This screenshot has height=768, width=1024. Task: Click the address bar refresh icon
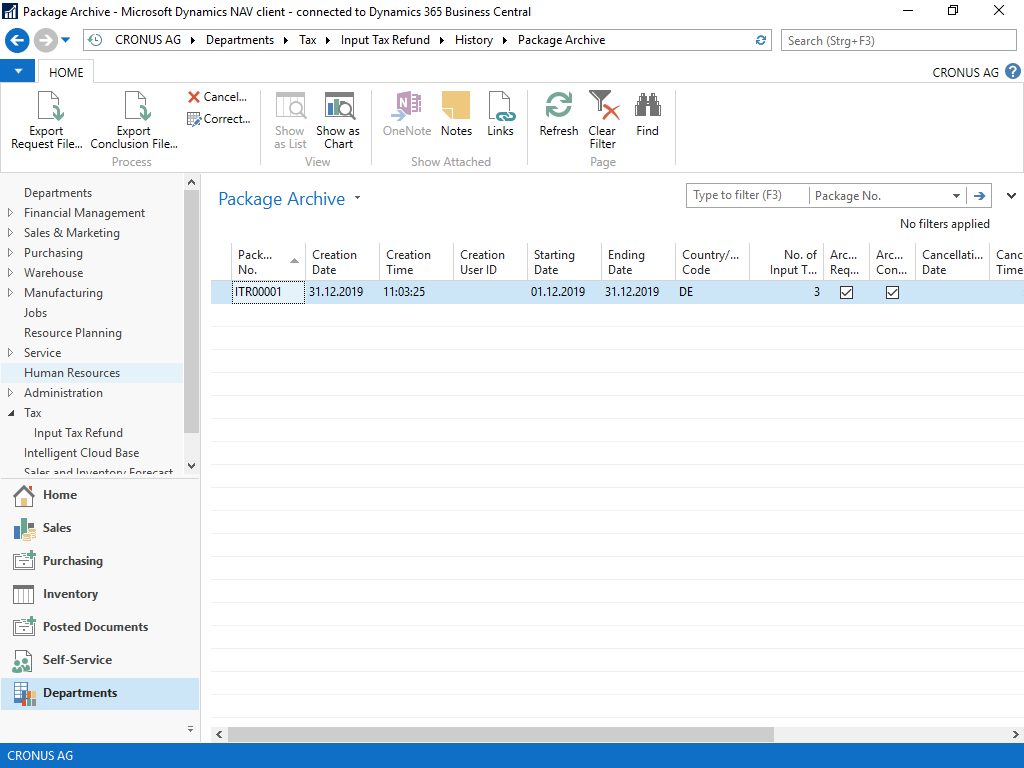coord(761,40)
